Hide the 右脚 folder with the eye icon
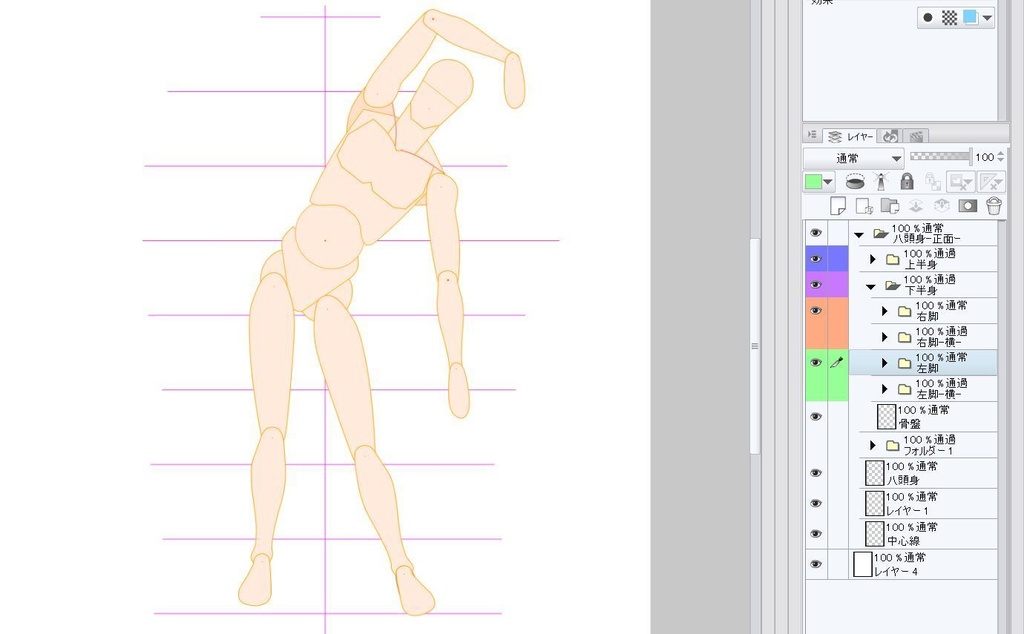 coord(816,311)
